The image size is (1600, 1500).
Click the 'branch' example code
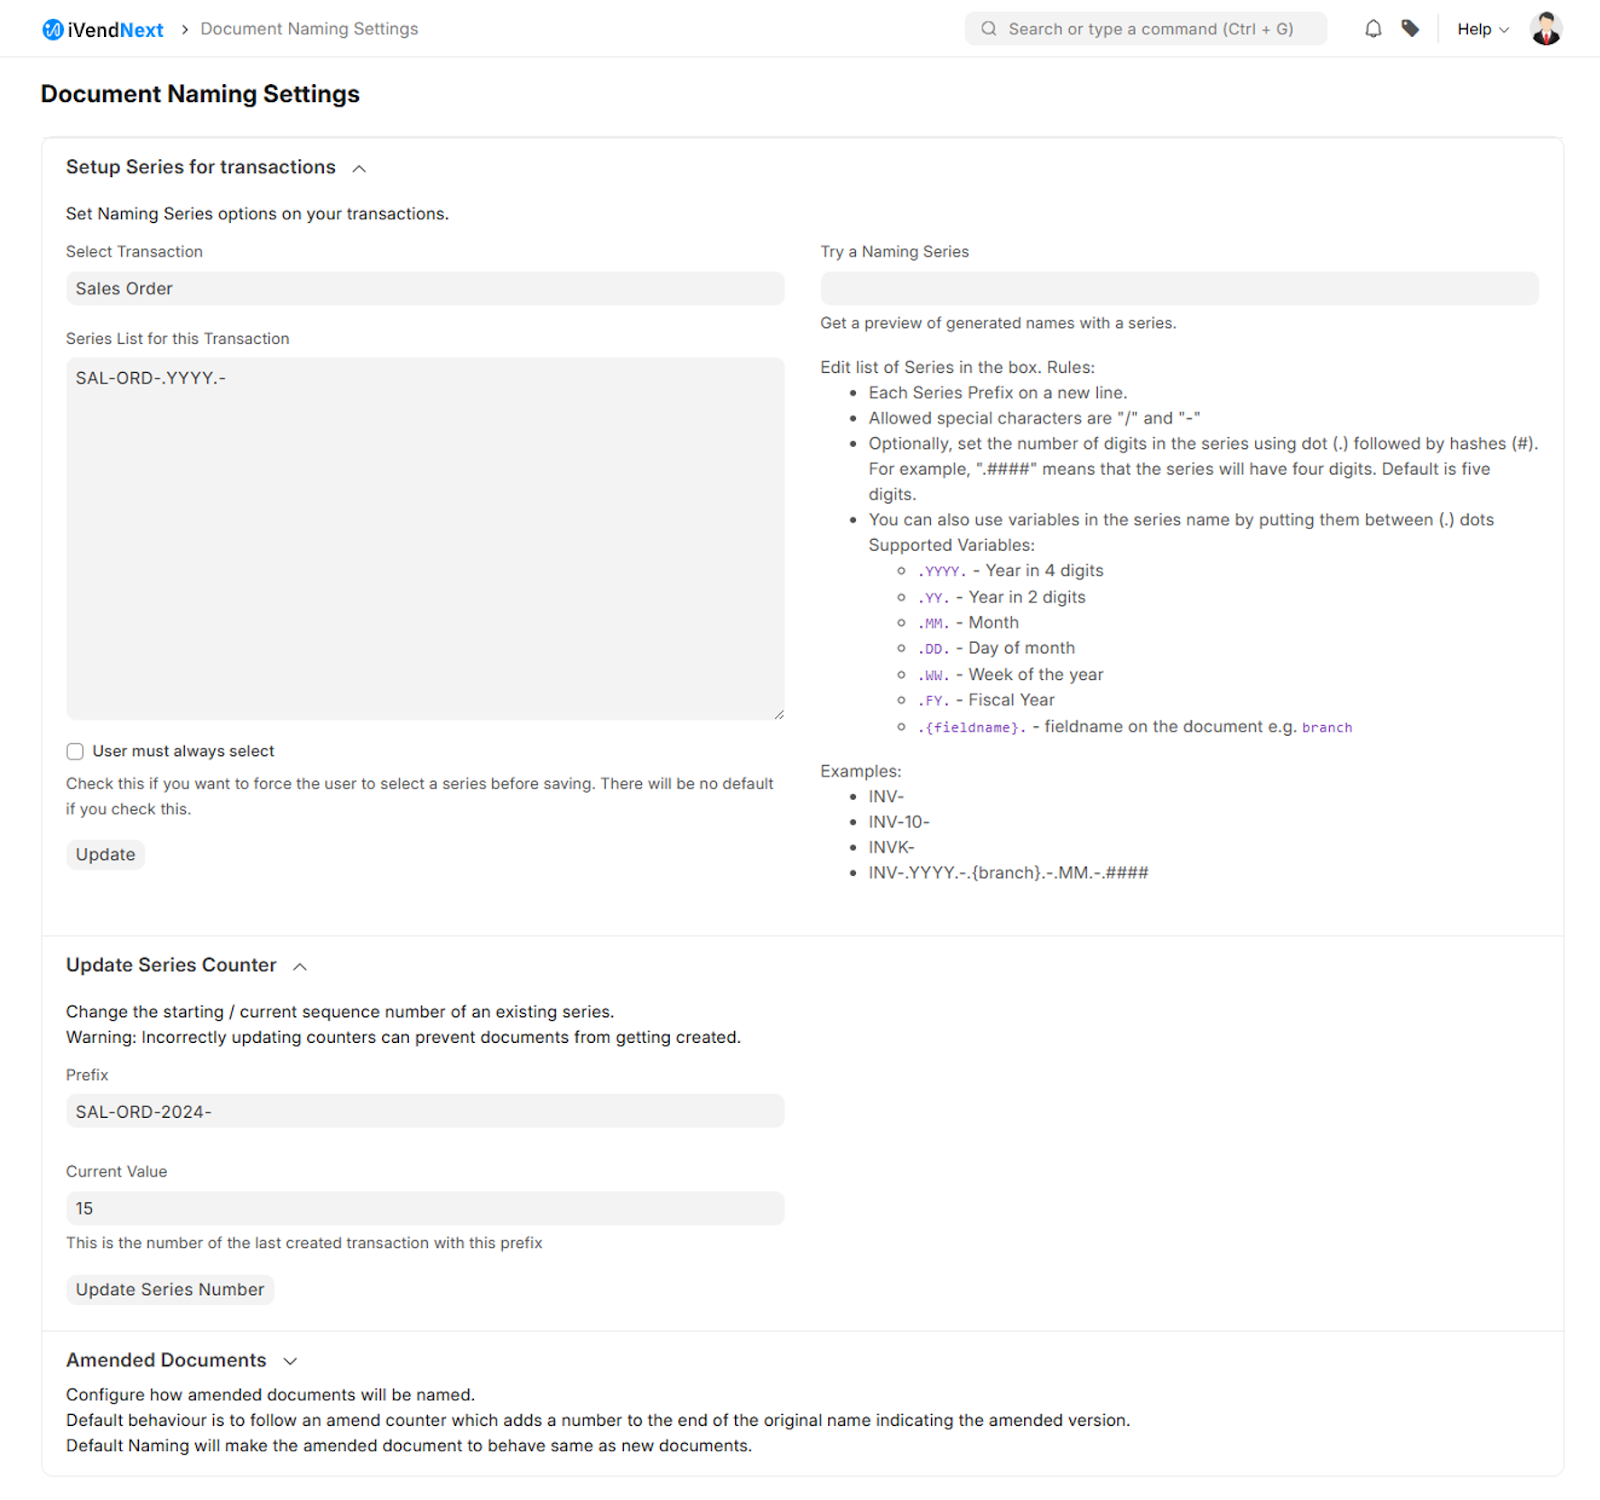tap(1327, 727)
